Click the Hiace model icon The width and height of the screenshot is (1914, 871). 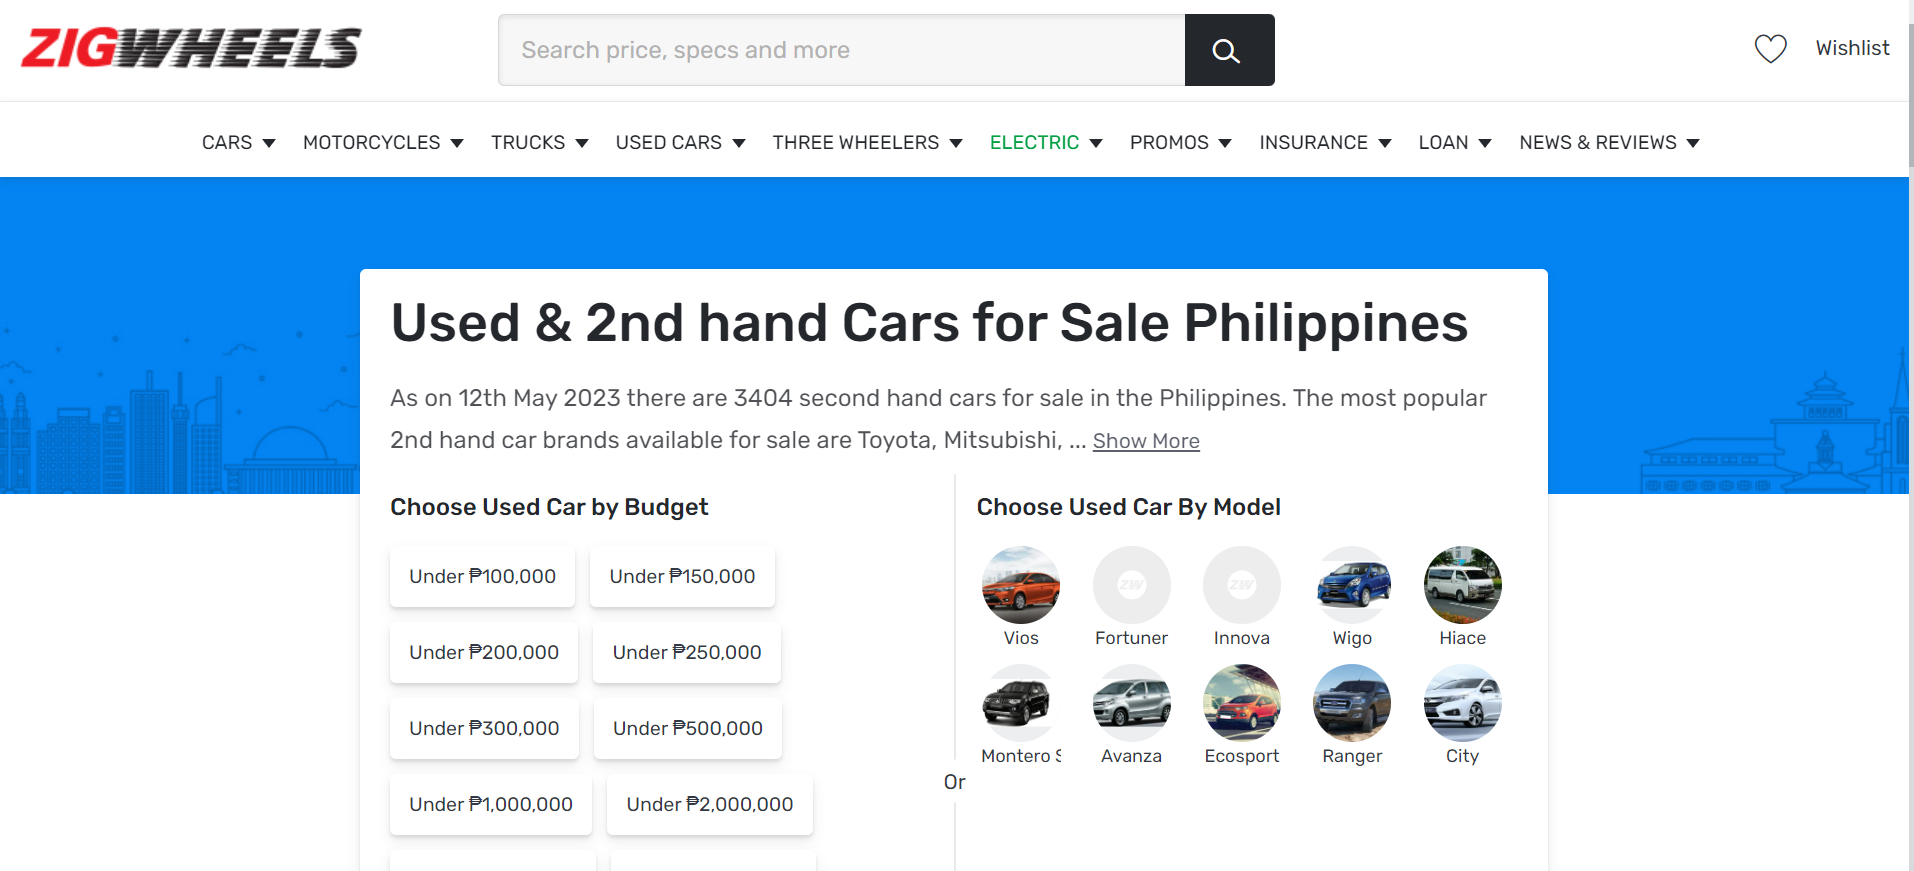pyautogui.click(x=1462, y=585)
